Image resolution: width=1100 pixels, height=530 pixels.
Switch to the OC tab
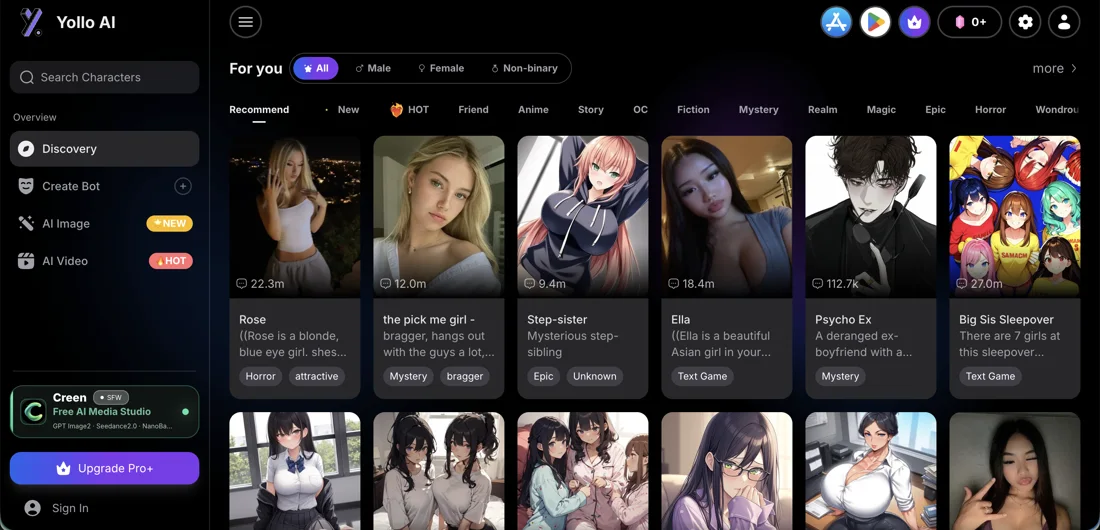640,110
